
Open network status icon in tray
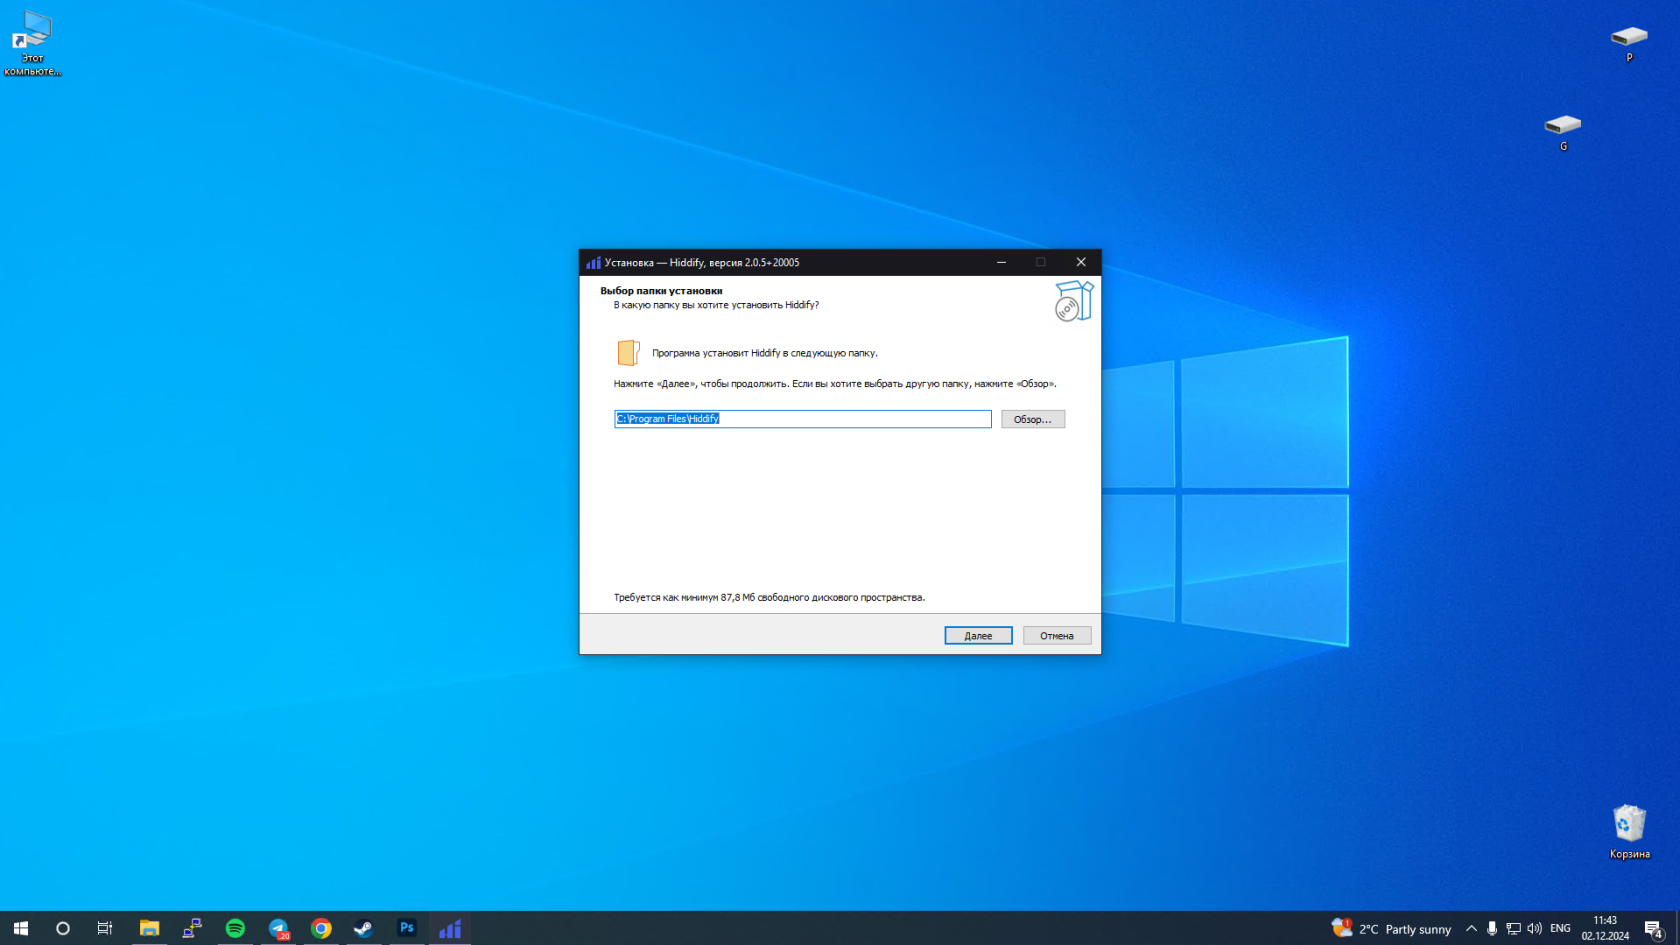[1513, 929]
